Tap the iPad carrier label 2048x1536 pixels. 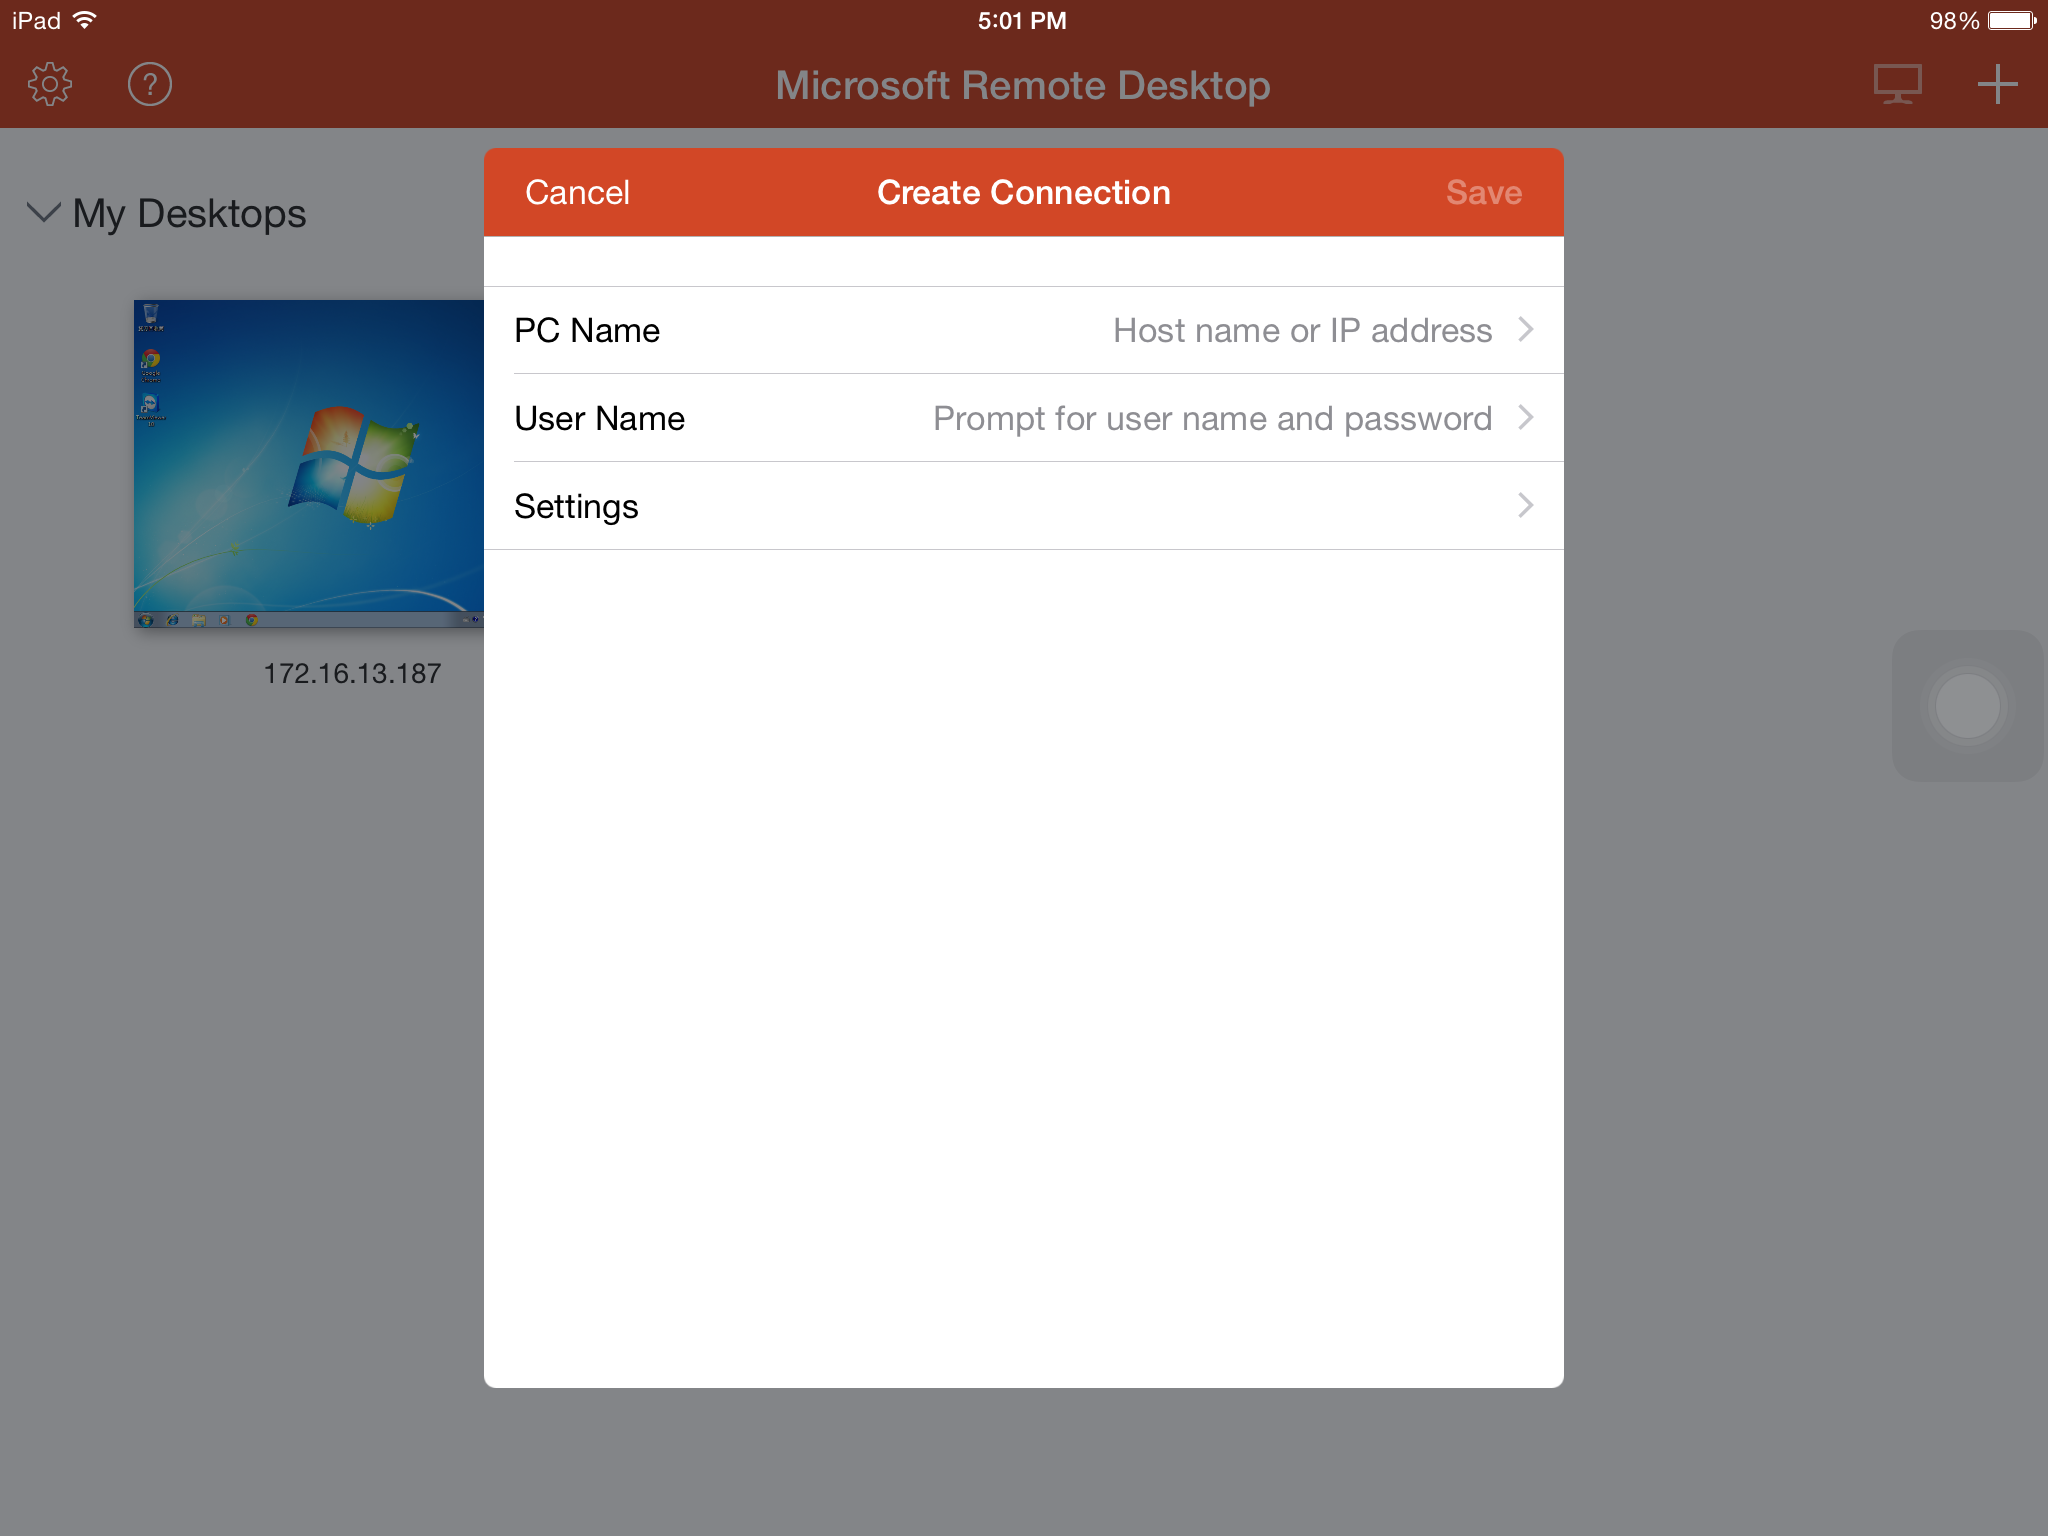pyautogui.click(x=36, y=21)
